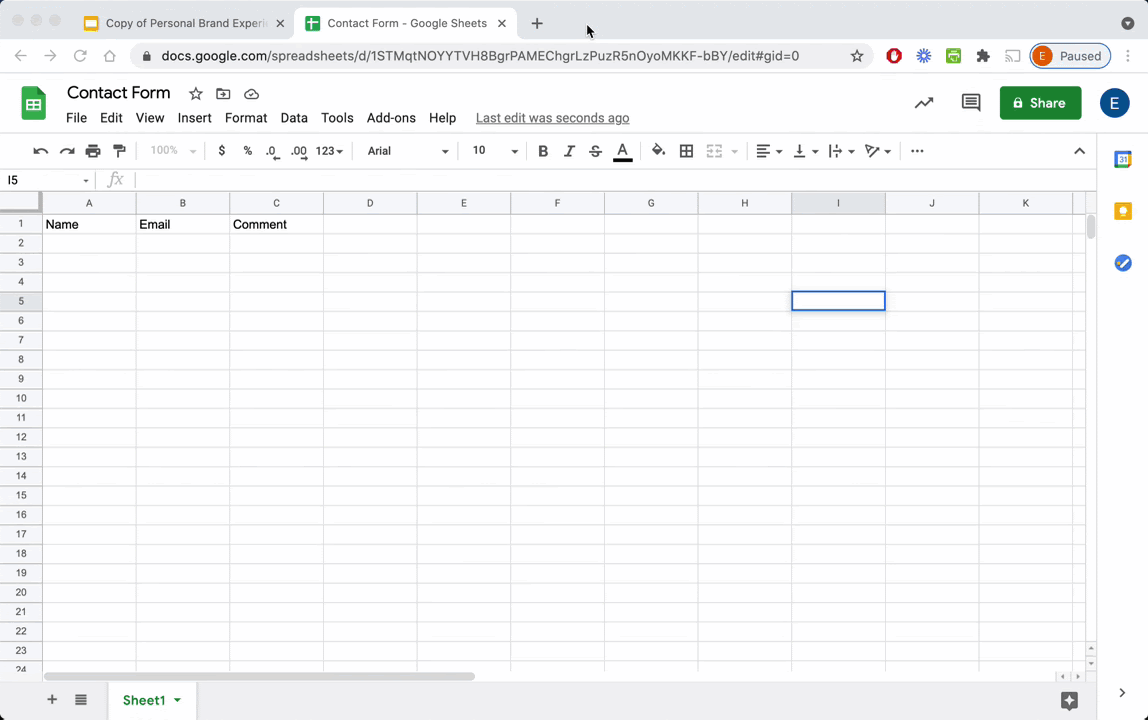Open vertical align dropdown
This screenshot has width=1148, height=720.
coord(805,151)
